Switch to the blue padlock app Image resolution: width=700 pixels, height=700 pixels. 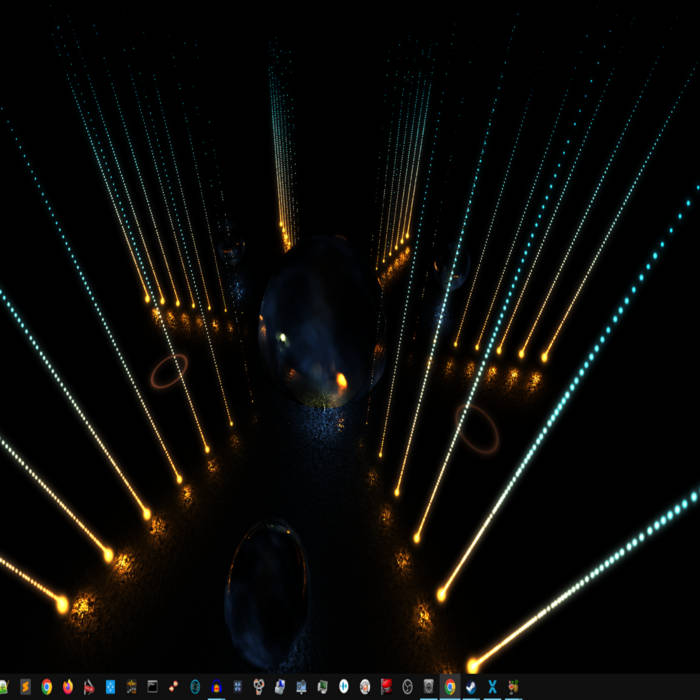216,687
